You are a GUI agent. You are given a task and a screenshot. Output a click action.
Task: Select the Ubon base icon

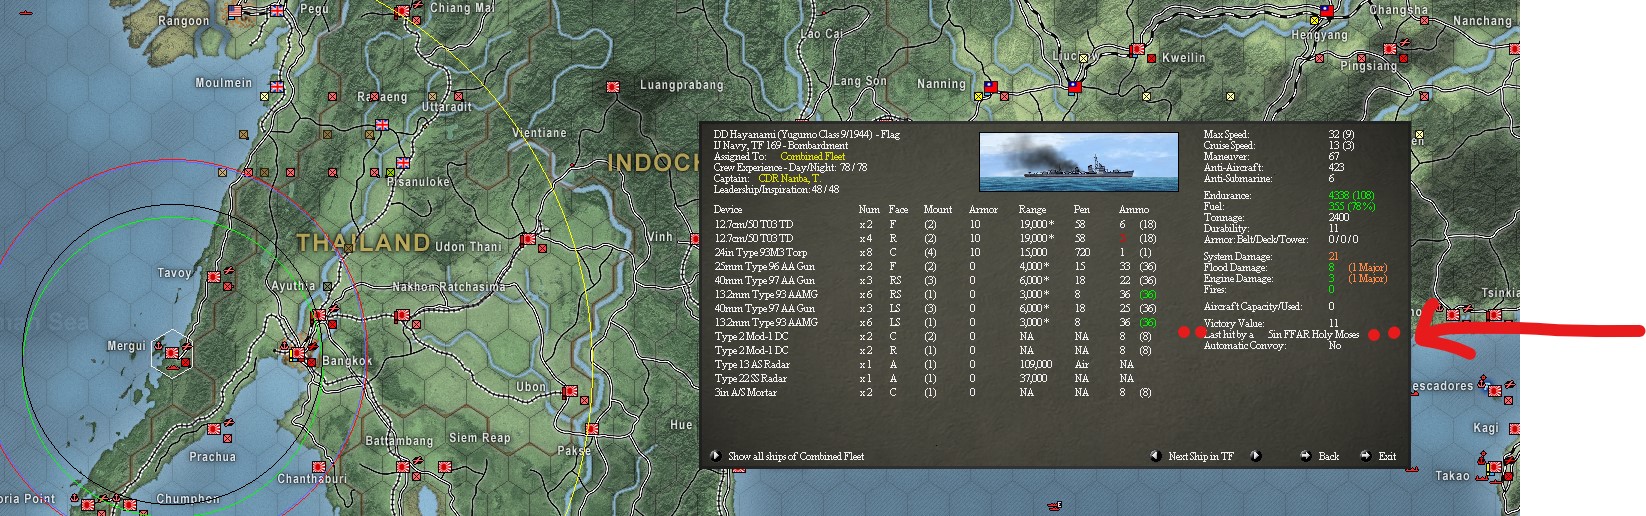pyautogui.click(x=571, y=391)
